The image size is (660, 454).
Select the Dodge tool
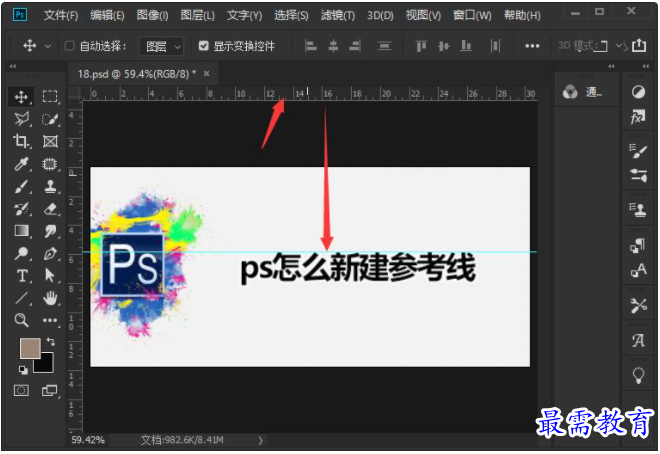pyautogui.click(x=21, y=254)
